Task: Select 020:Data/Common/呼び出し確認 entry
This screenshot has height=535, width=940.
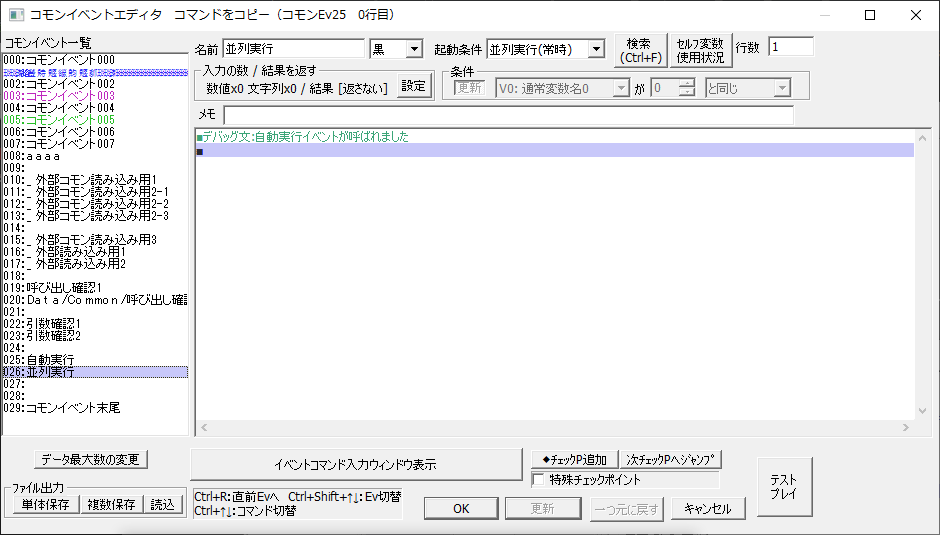Action: (x=95, y=300)
